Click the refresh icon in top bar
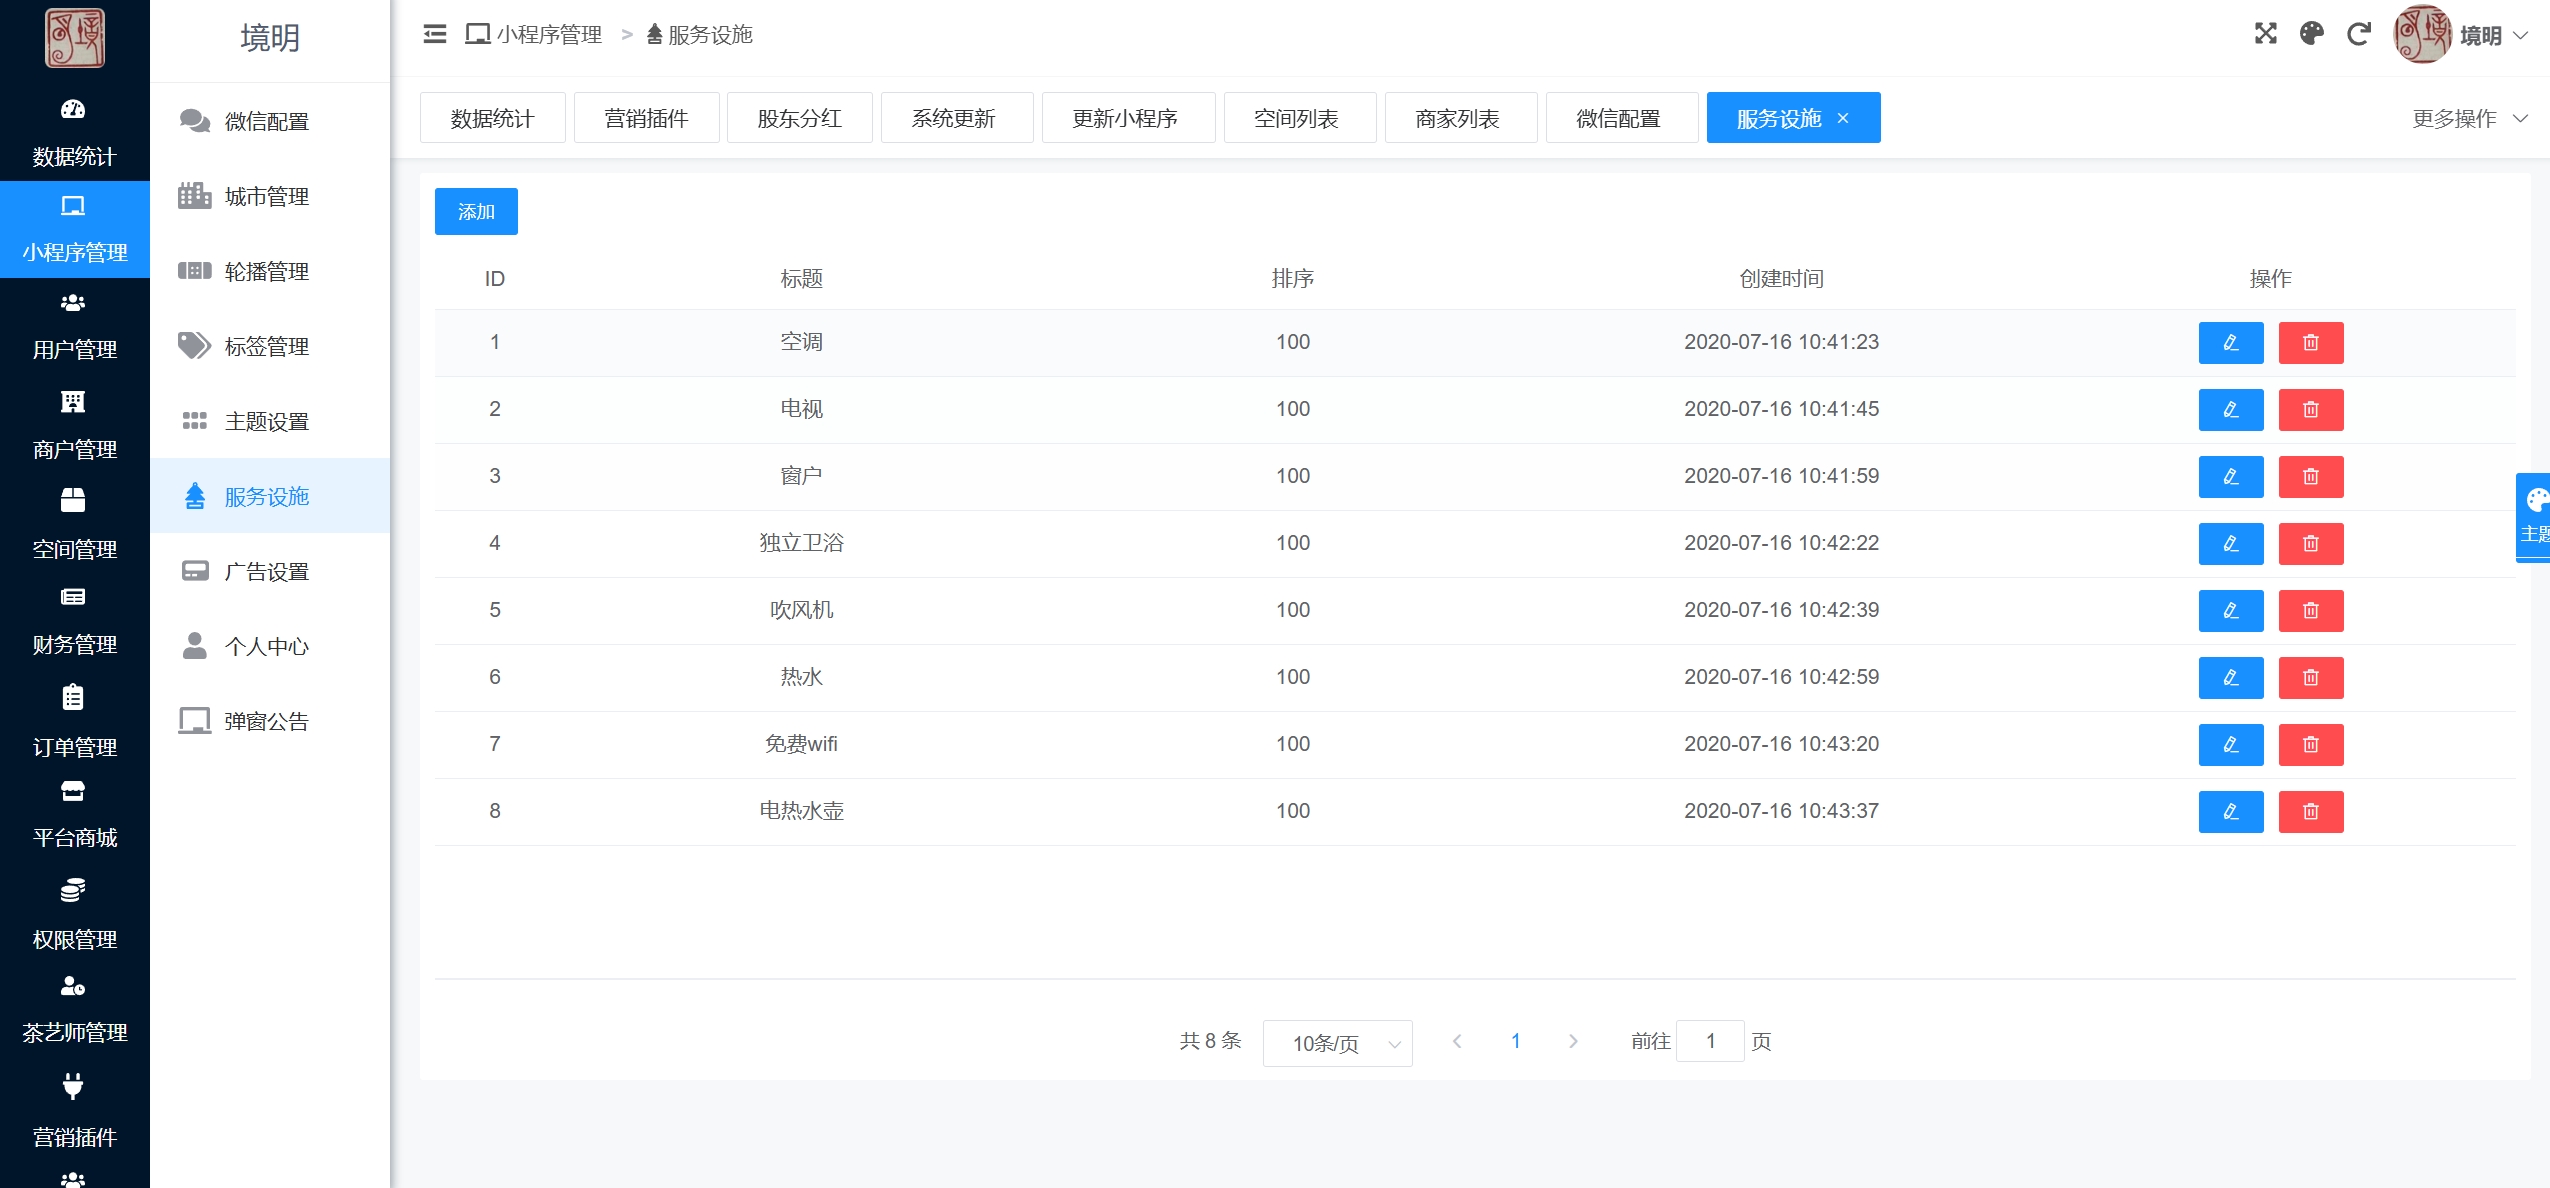Screen dimensions: 2550x1188 [2358, 35]
